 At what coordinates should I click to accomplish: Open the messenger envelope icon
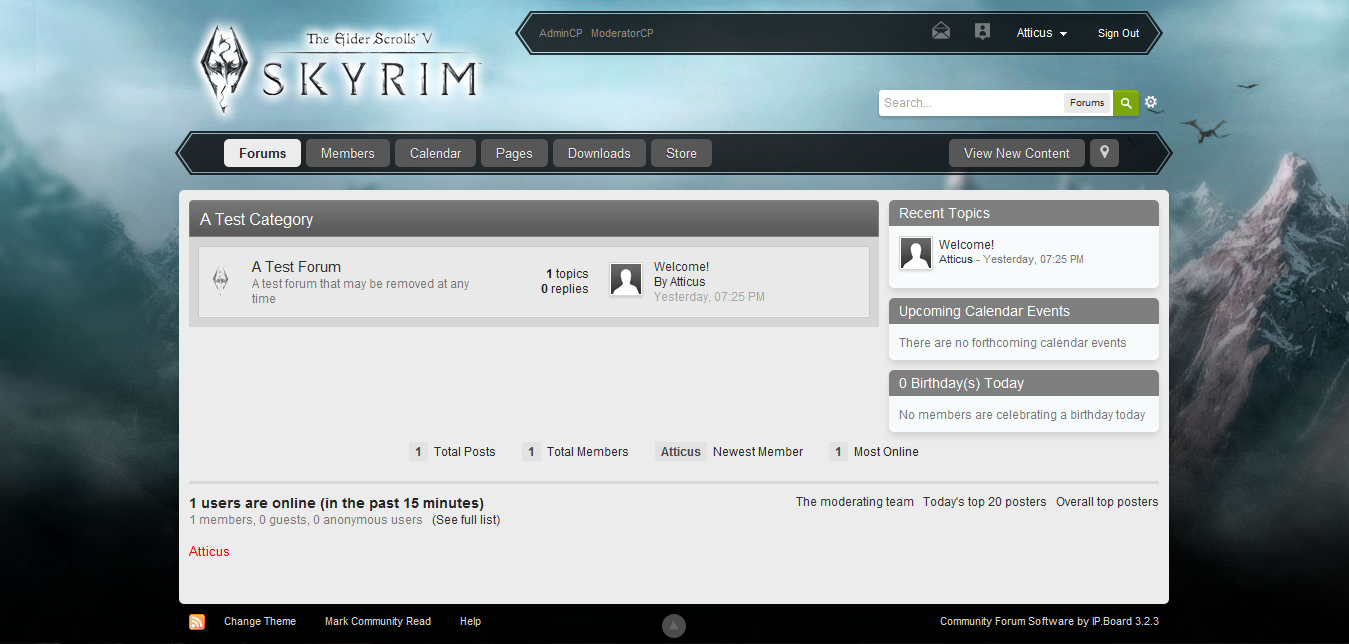pos(941,31)
